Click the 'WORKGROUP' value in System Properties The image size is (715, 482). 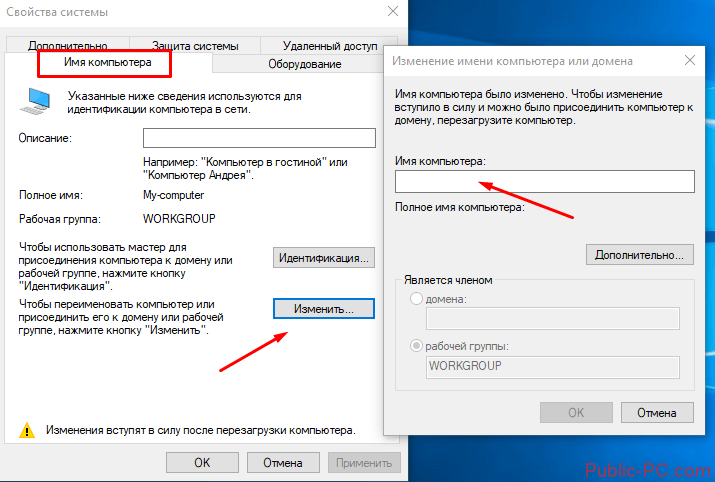tap(179, 219)
